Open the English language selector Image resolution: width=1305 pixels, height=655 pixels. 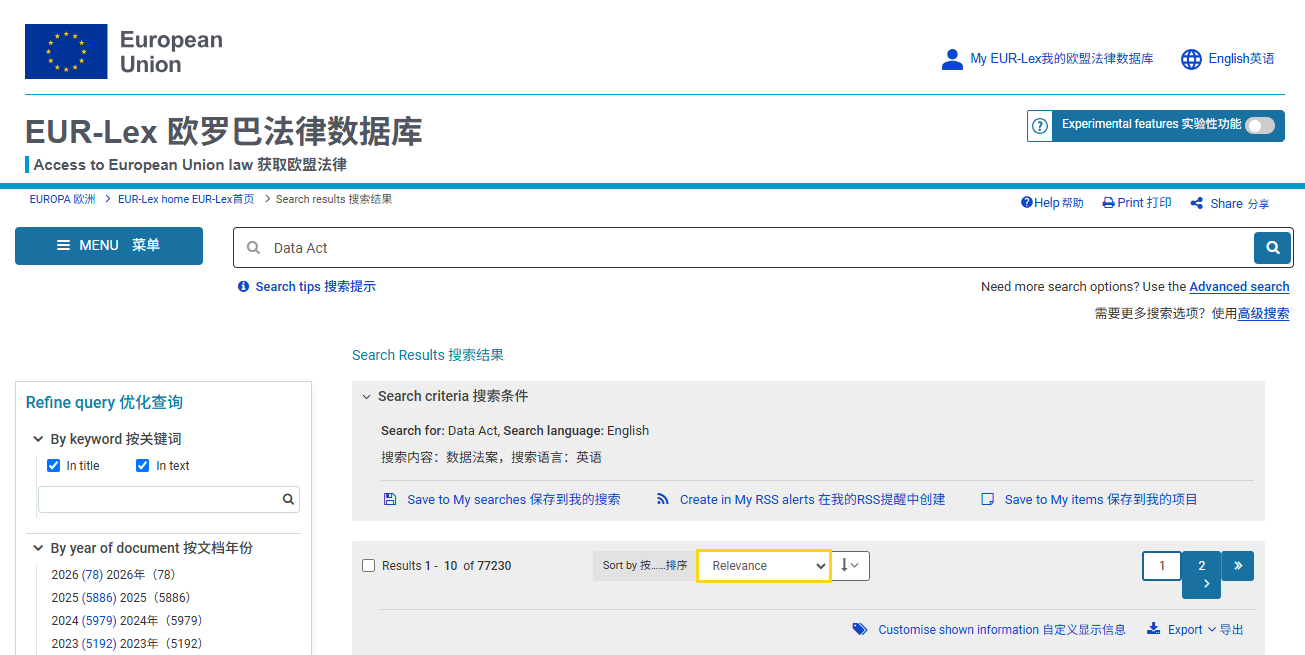(1227, 59)
